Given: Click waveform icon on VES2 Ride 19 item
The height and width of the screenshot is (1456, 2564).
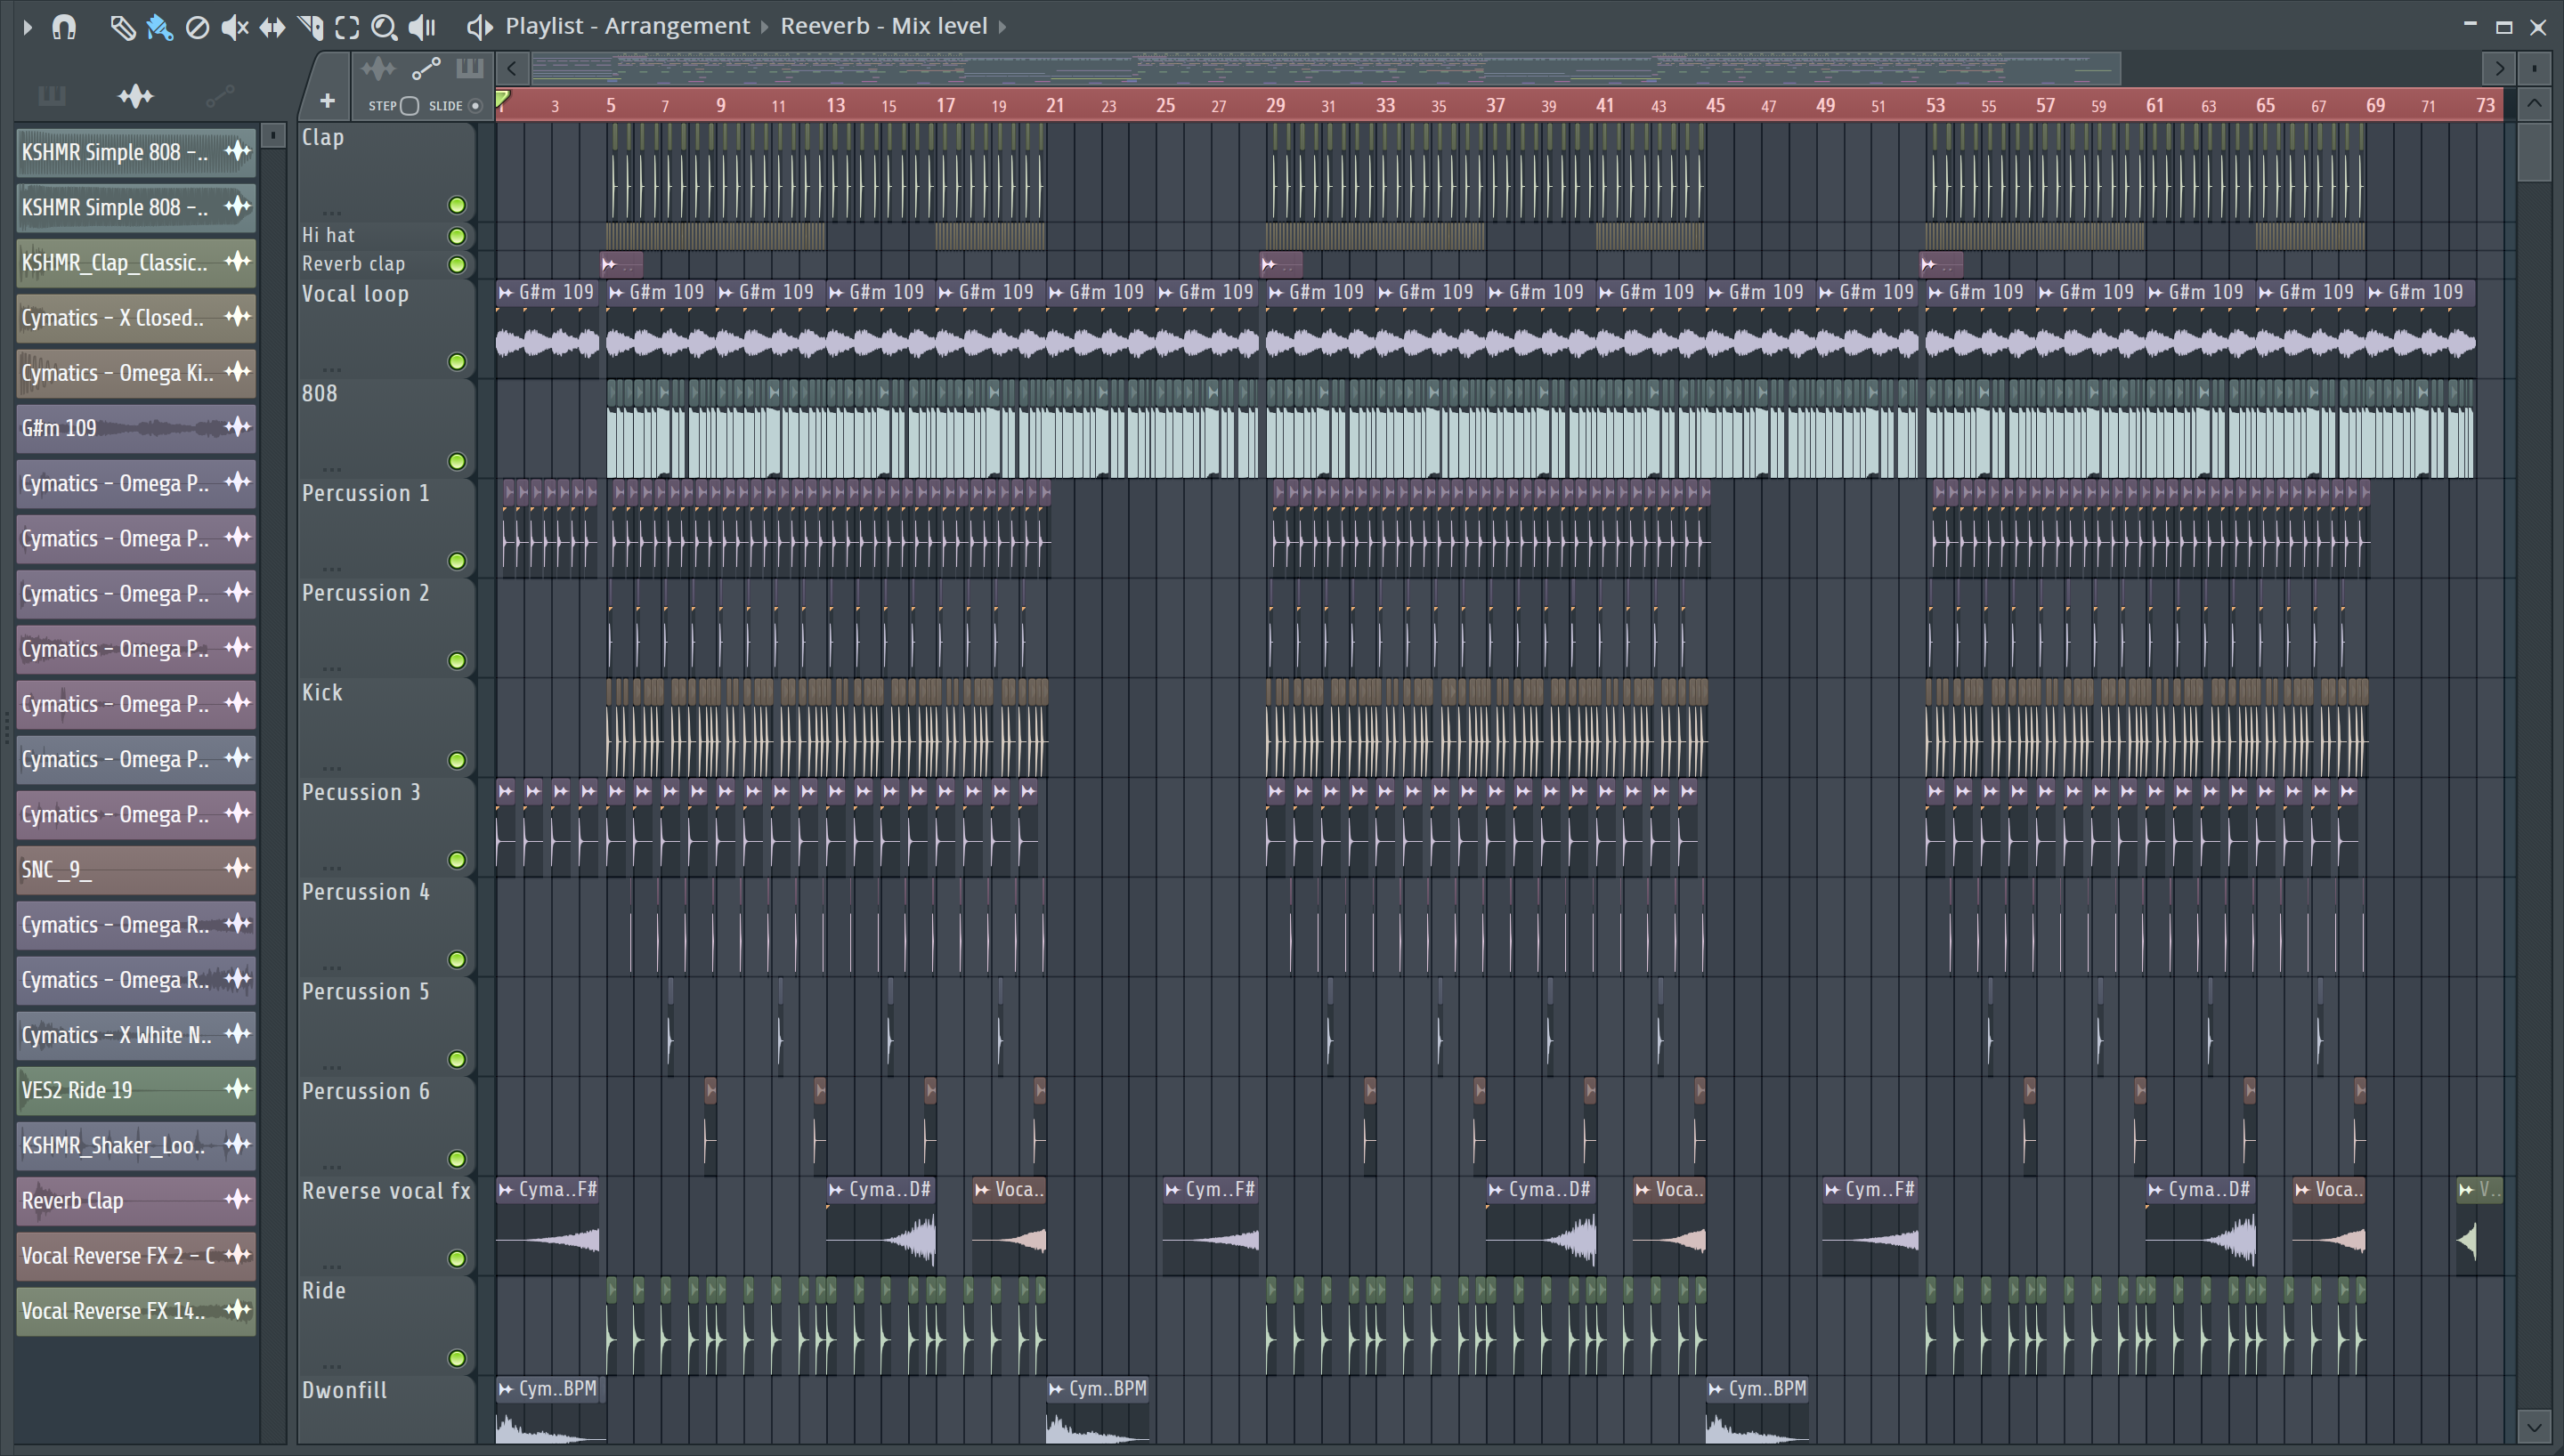Looking at the screenshot, I should (237, 1090).
